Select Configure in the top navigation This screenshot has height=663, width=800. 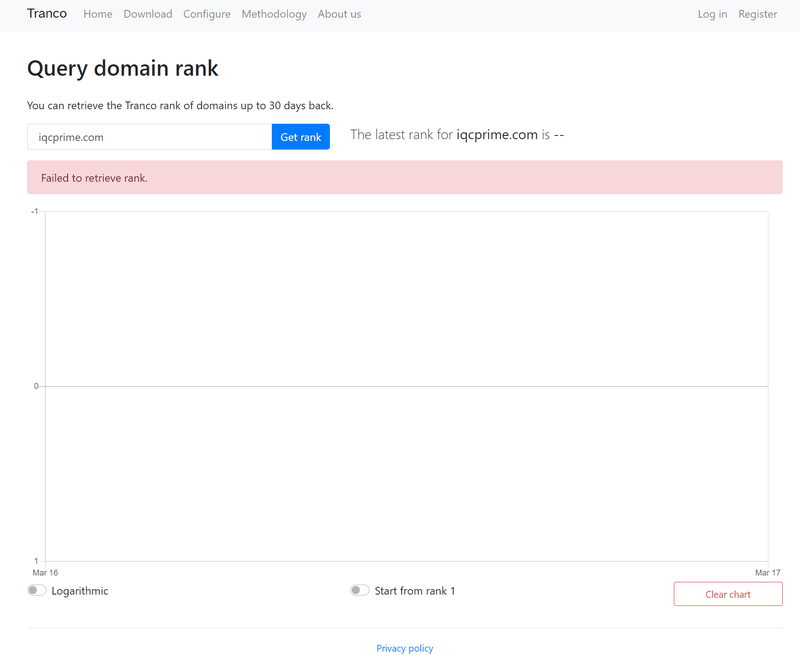point(207,14)
